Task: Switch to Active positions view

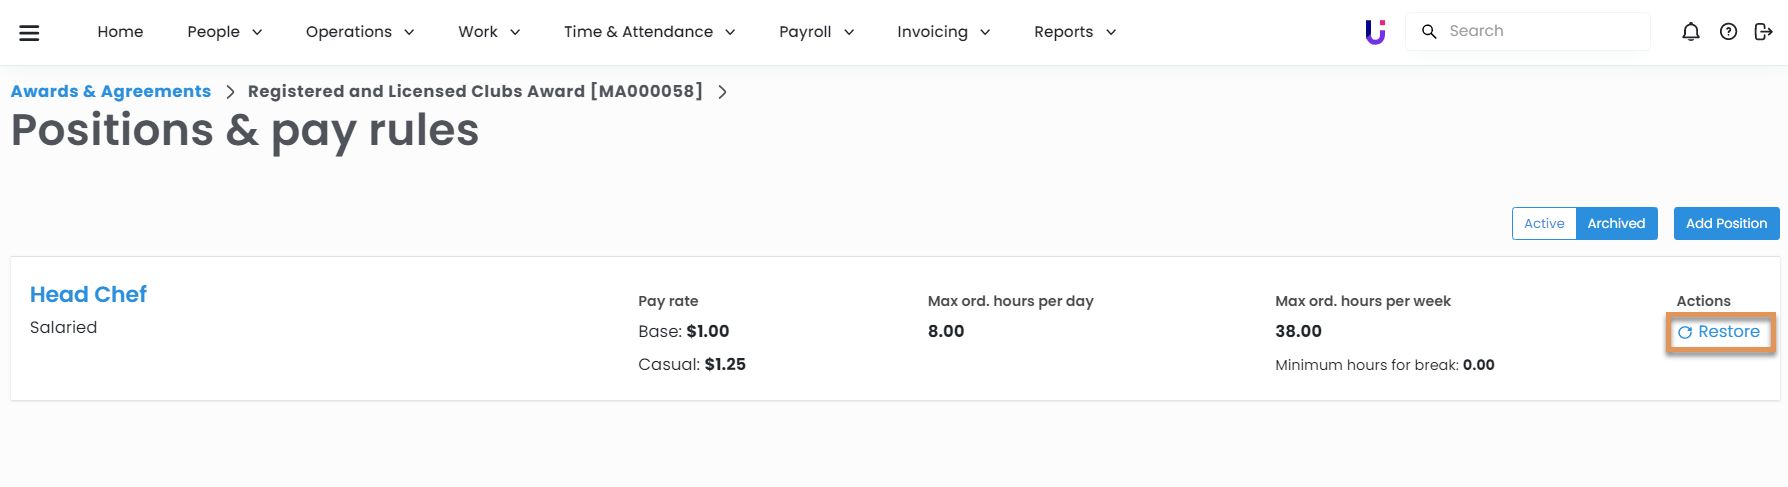Action: click(x=1543, y=224)
